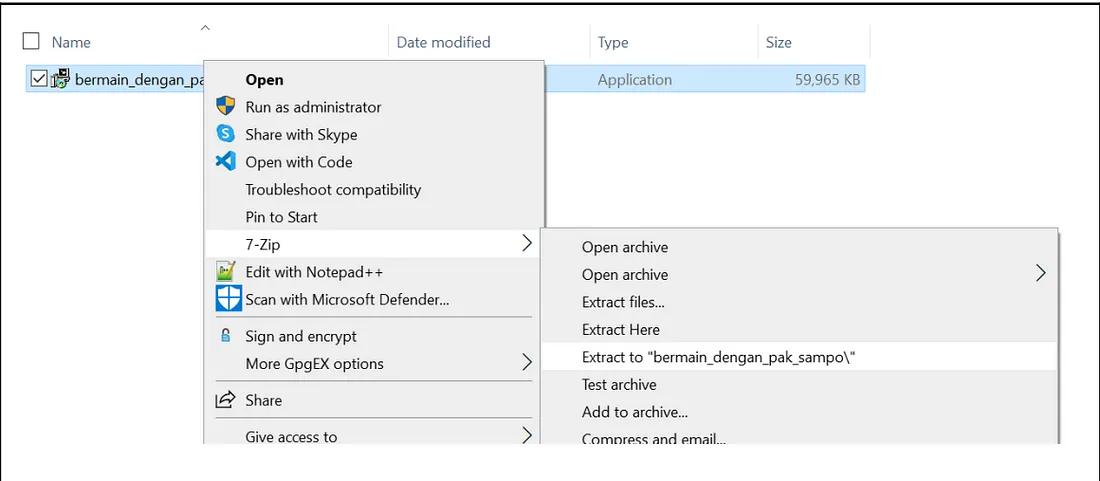
Task: Click the Microsoft Defender shield icon
Action: [x=229, y=298]
